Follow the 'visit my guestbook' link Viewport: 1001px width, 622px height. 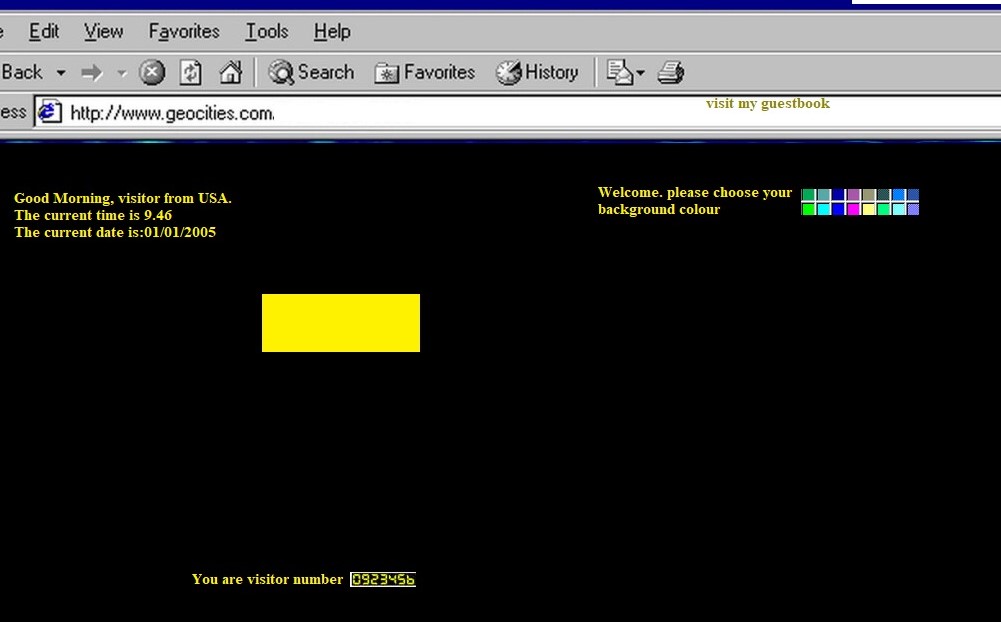pyautogui.click(x=768, y=103)
